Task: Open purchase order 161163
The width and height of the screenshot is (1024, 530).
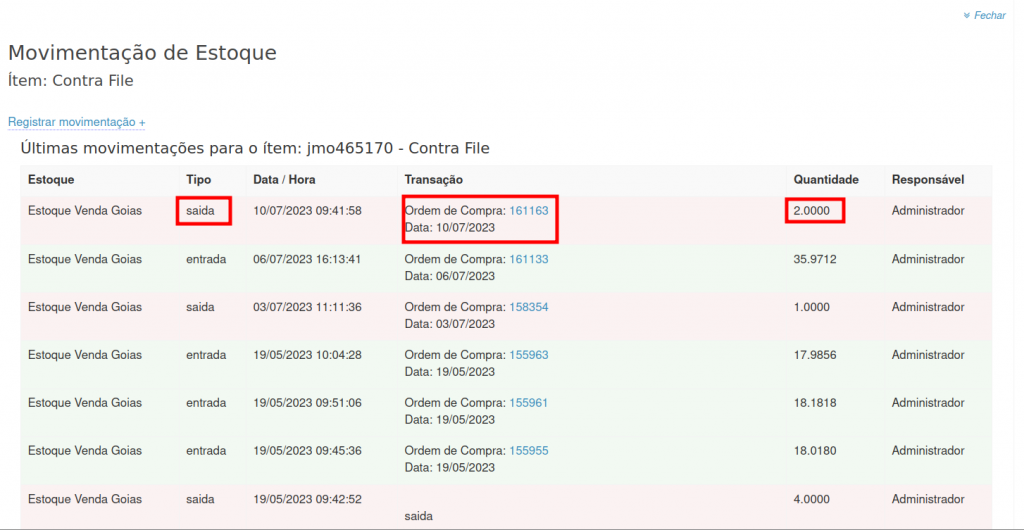Action: pyautogui.click(x=529, y=211)
